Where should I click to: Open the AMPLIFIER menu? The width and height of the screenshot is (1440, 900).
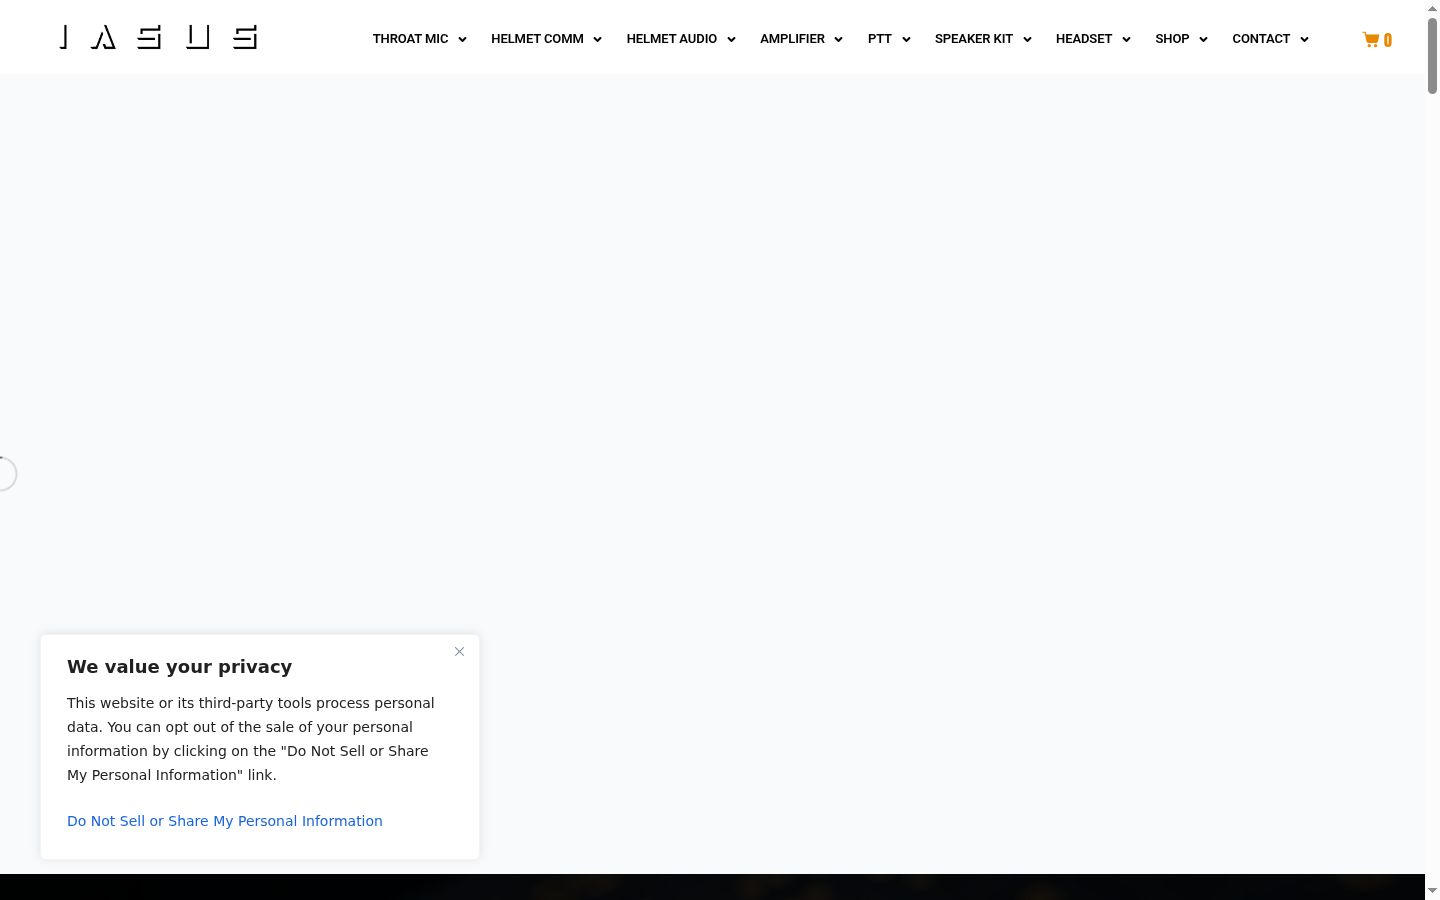pos(792,39)
